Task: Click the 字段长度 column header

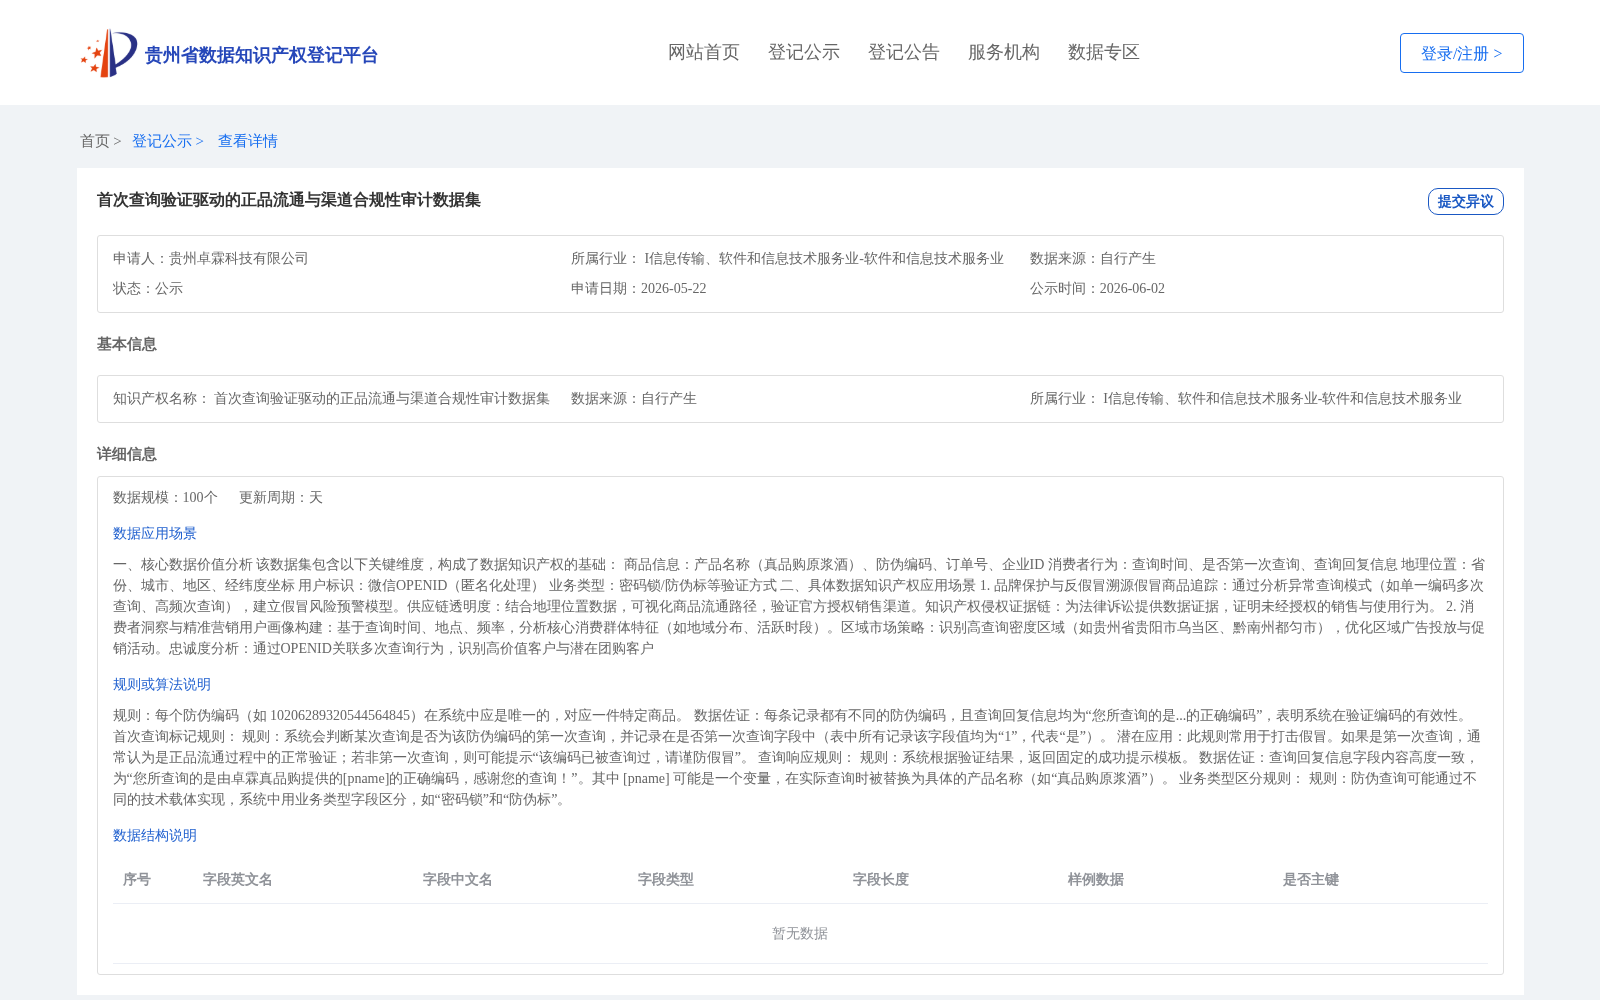Action: click(881, 879)
